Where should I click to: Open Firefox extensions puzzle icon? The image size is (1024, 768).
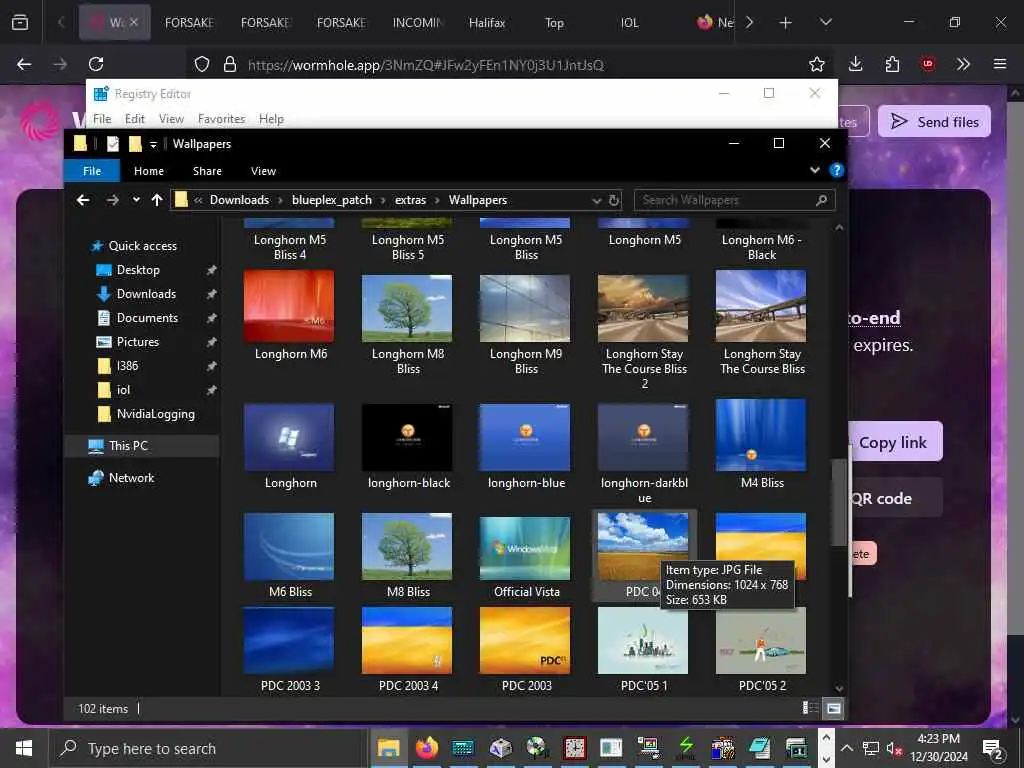pyautogui.click(x=892, y=64)
